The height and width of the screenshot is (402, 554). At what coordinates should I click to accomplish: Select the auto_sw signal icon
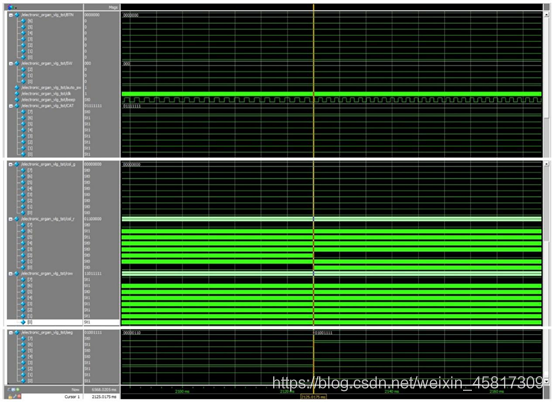click(17, 88)
